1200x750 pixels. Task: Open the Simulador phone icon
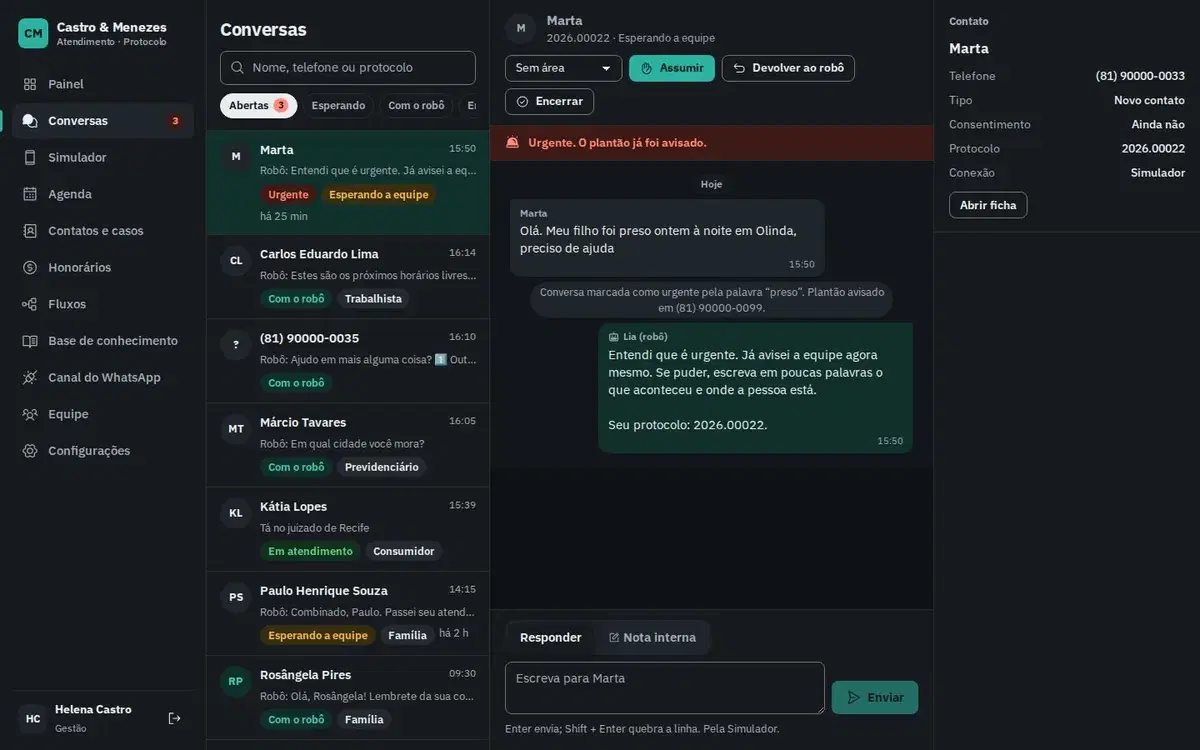tap(30, 158)
